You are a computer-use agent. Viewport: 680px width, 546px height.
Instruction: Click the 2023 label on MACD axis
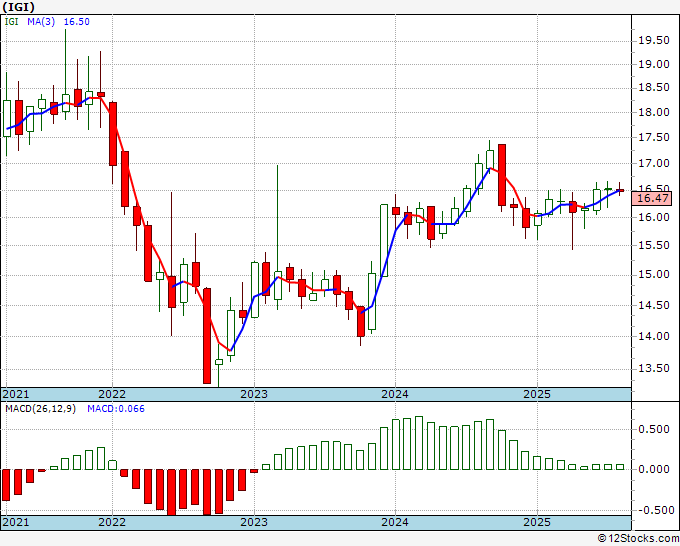pyautogui.click(x=254, y=522)
